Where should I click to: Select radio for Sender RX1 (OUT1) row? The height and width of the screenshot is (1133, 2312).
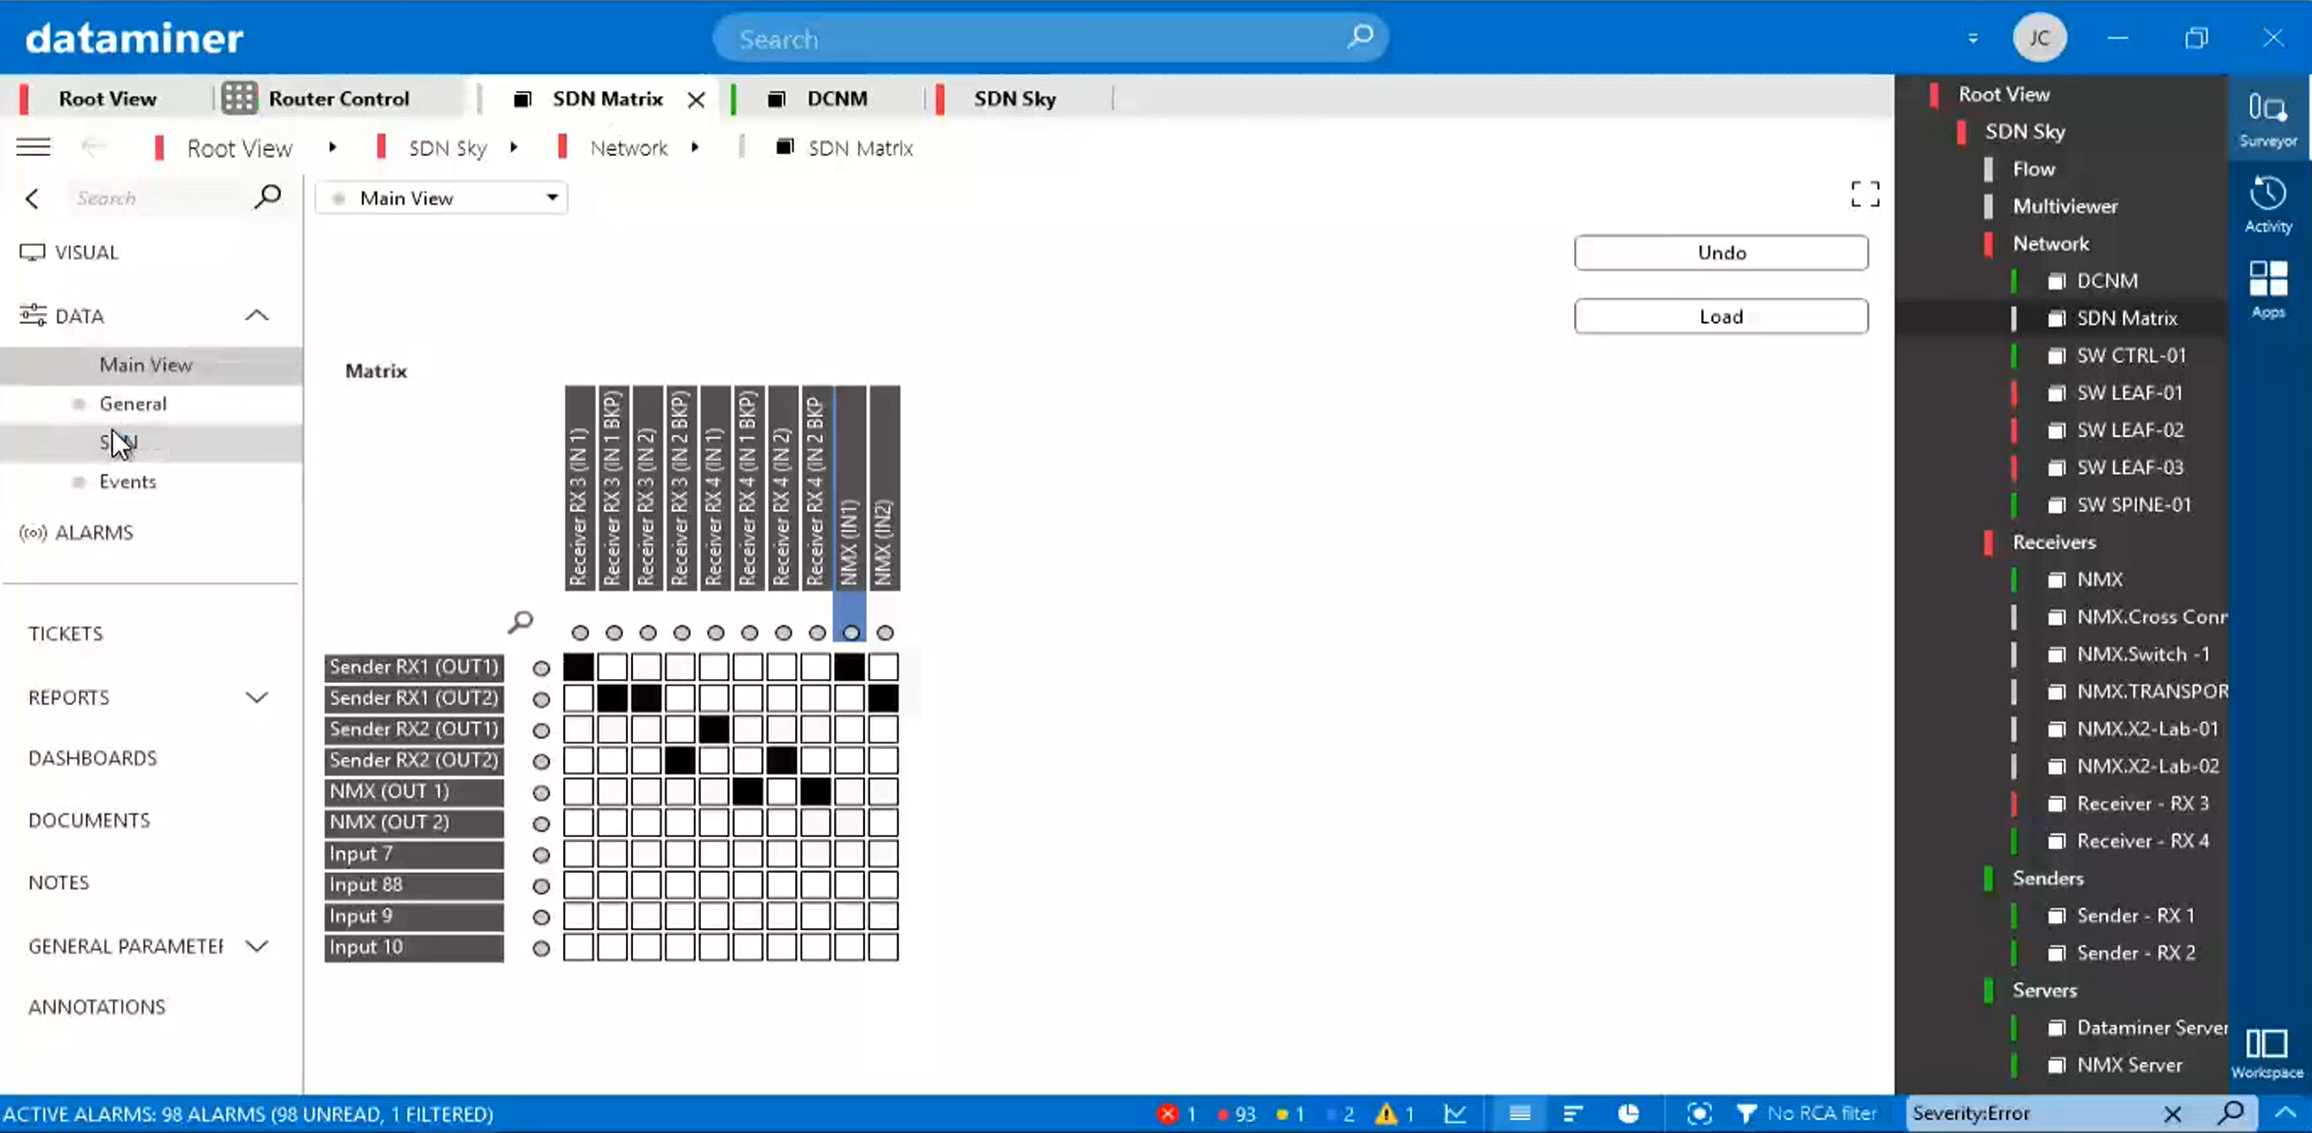point(541,668)
